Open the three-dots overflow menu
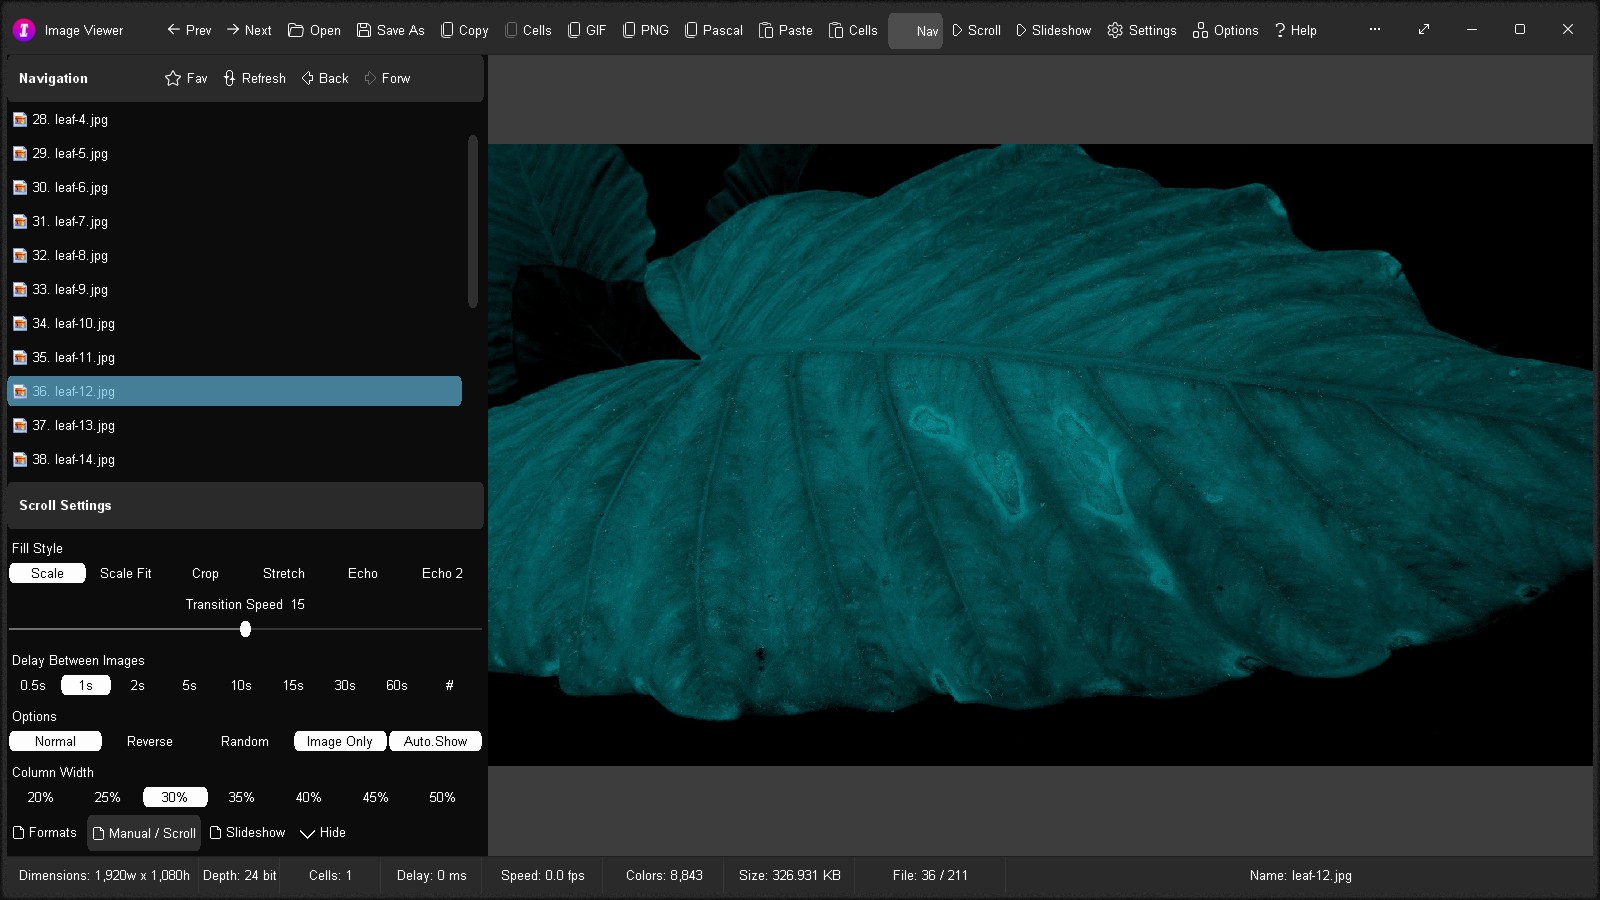 pos(1375,29)
